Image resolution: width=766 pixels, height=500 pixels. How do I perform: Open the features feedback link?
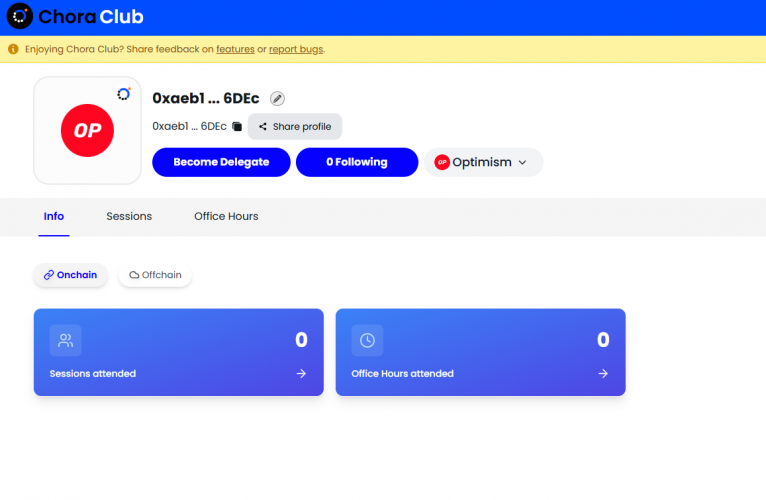(x=235, y=49)
